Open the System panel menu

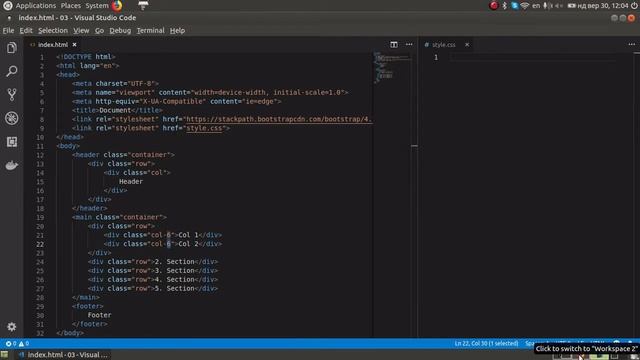click(97, 5)
